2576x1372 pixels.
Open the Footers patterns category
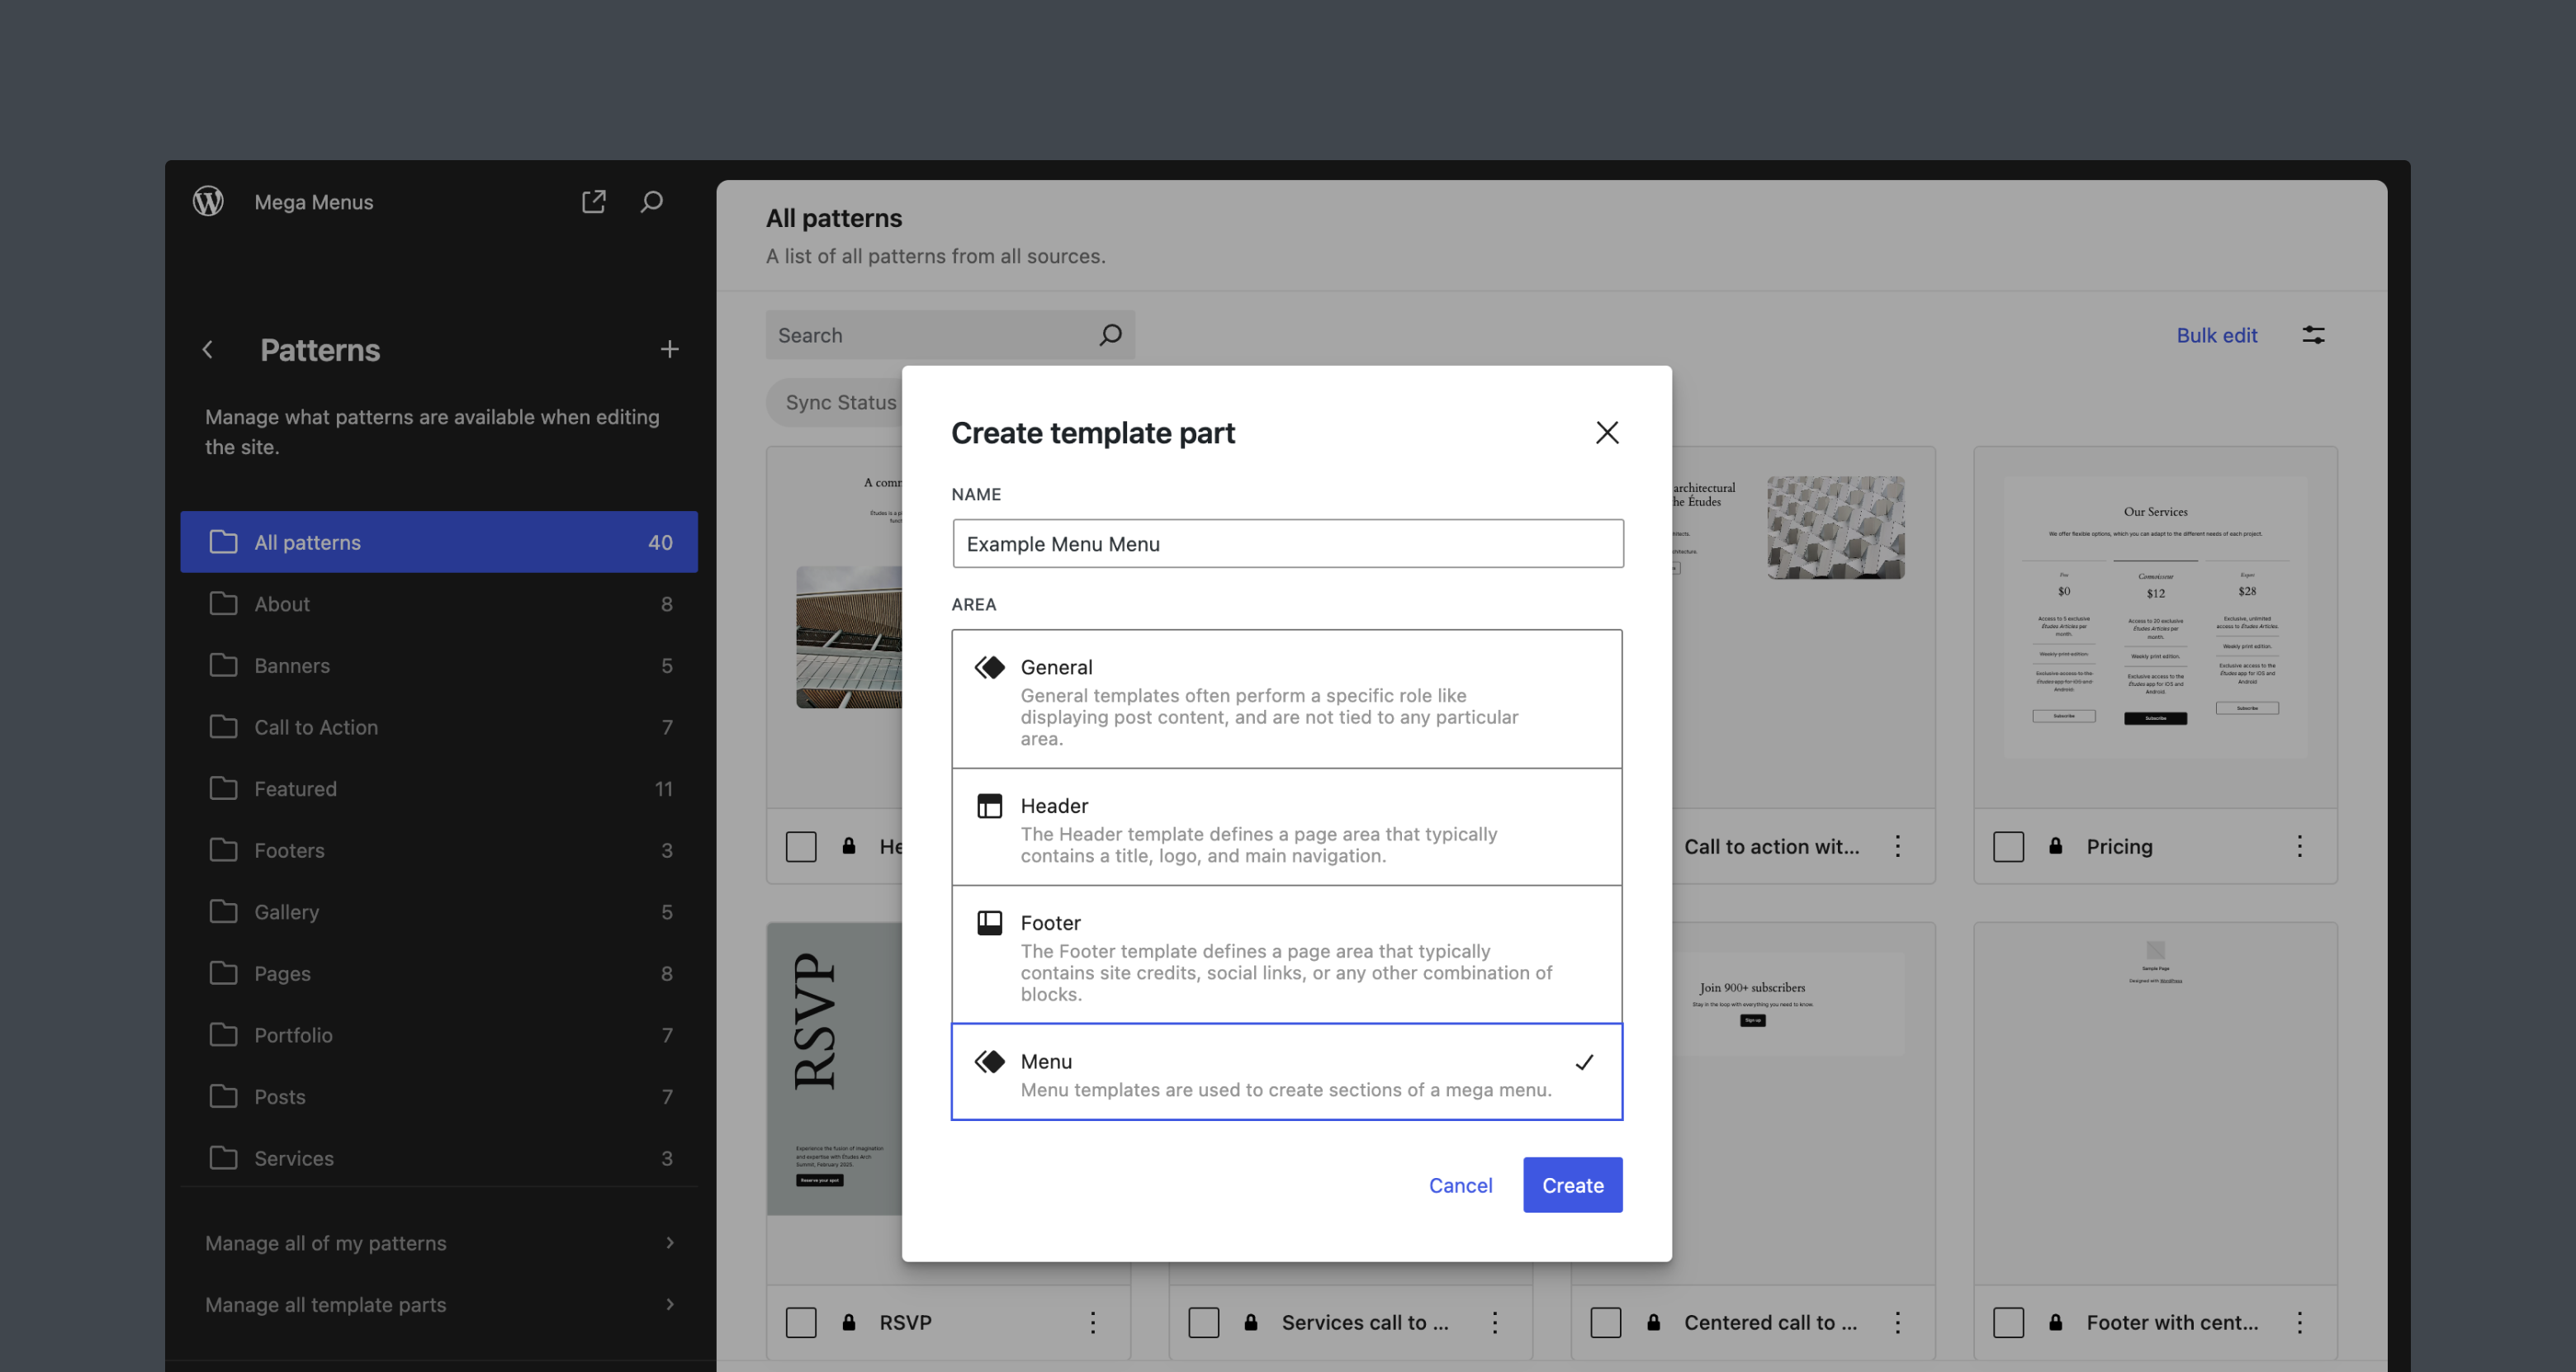point(439,850)
